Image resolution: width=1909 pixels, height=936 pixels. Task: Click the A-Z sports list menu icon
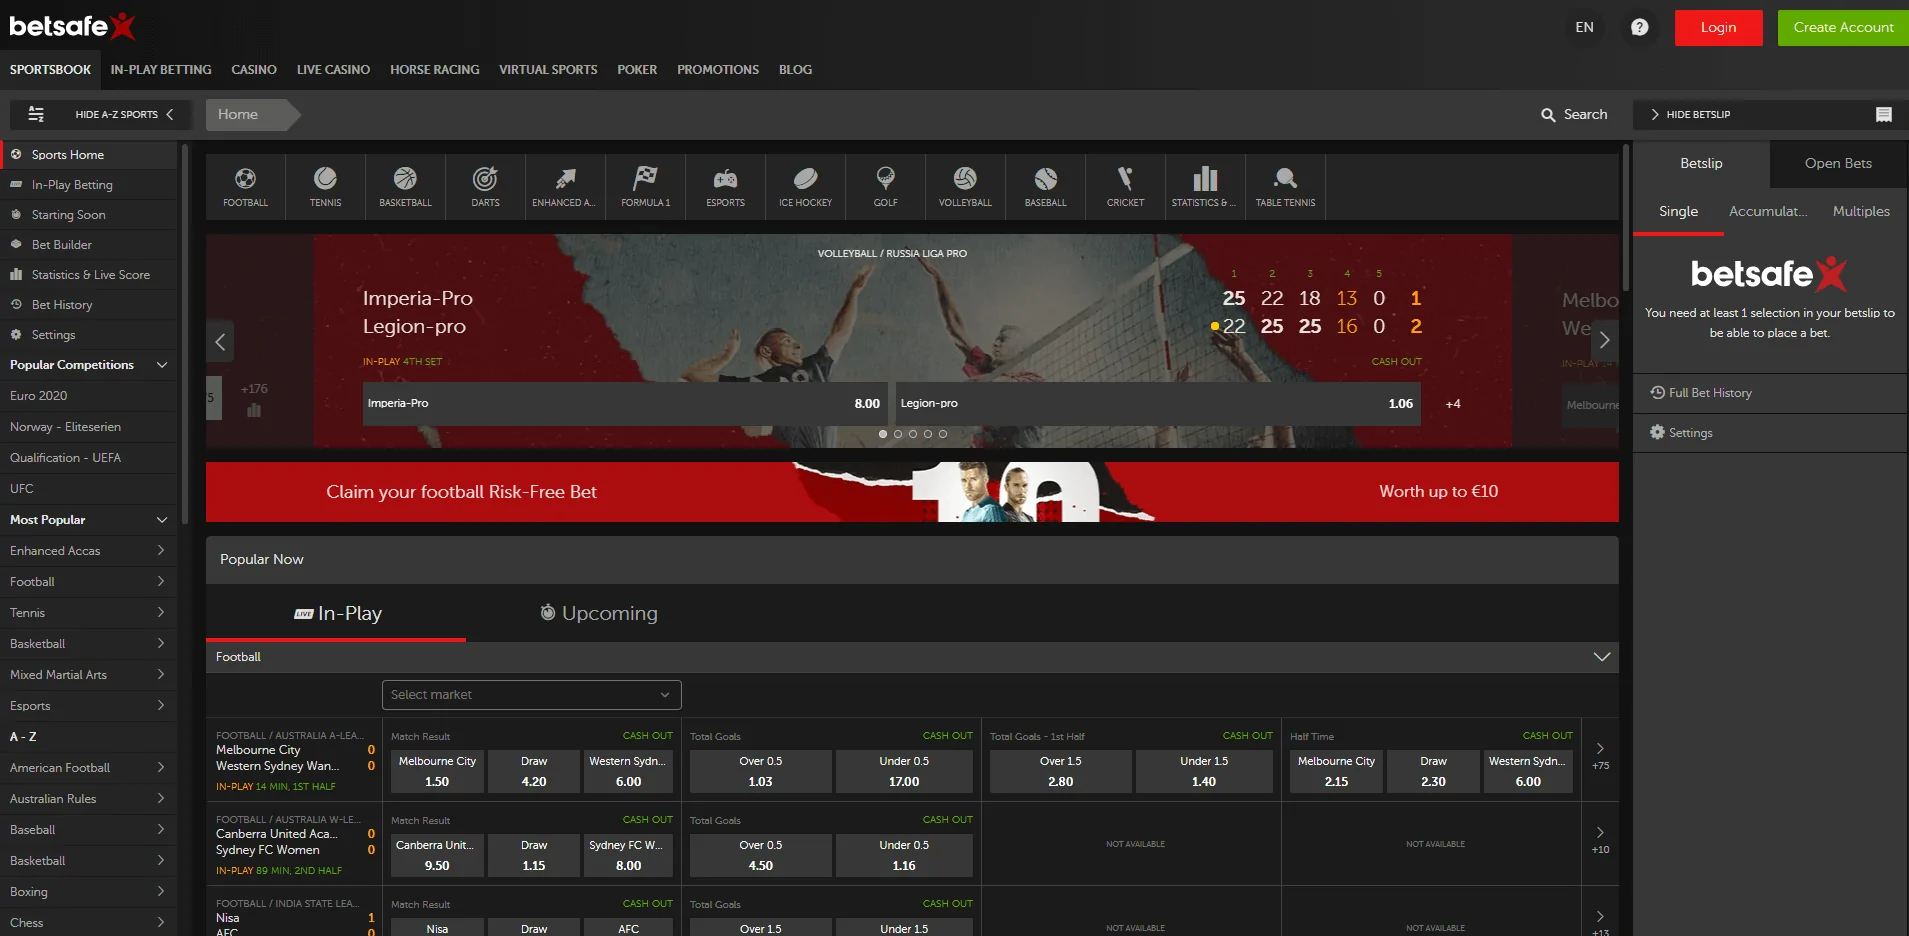click(x=36, y=114)
